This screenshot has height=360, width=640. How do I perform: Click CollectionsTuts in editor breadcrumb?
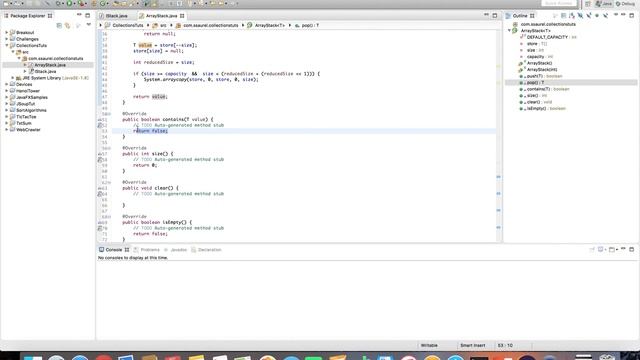click(124, 25)
